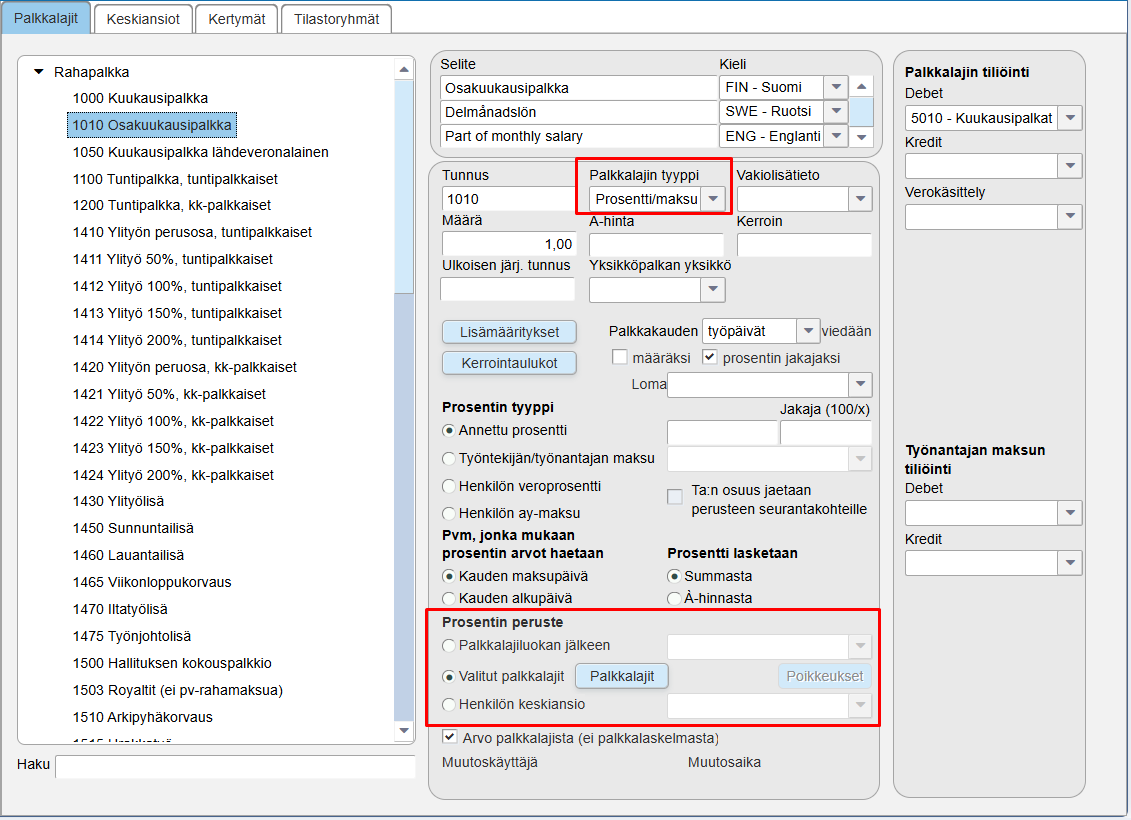This screenshot has height=820, width=1131.
Task: Select Annettu prosentti radio button
Action: tap(449, 431)
